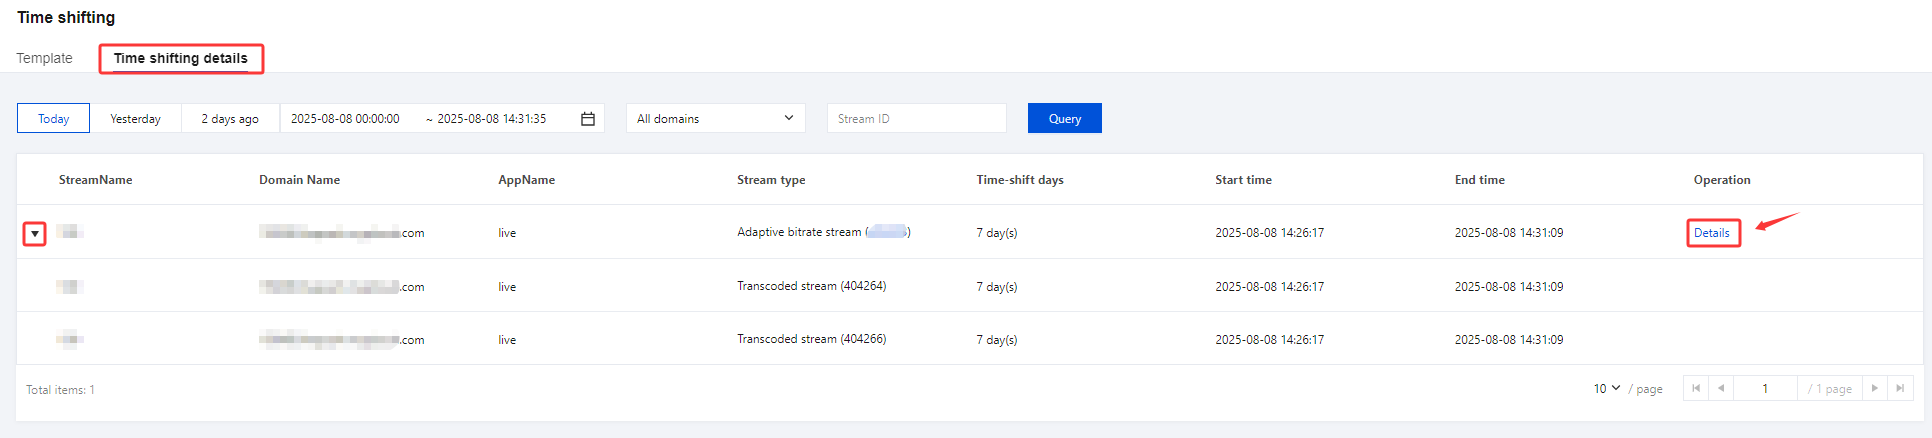Select the Yesterday time range
1932x438 pixels.
tap(135, 119)
